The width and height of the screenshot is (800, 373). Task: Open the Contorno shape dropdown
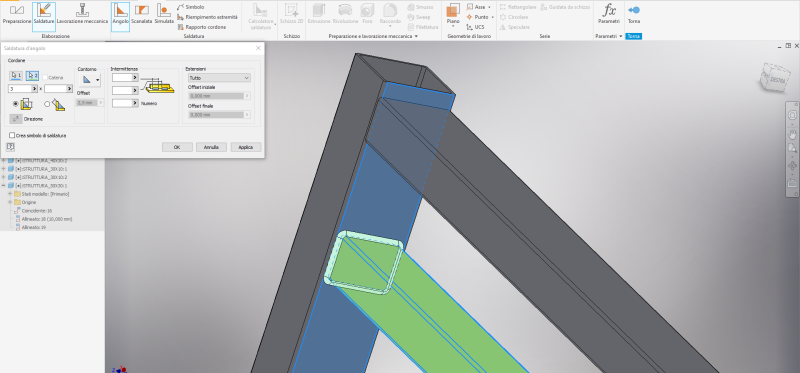coord(89,80)
